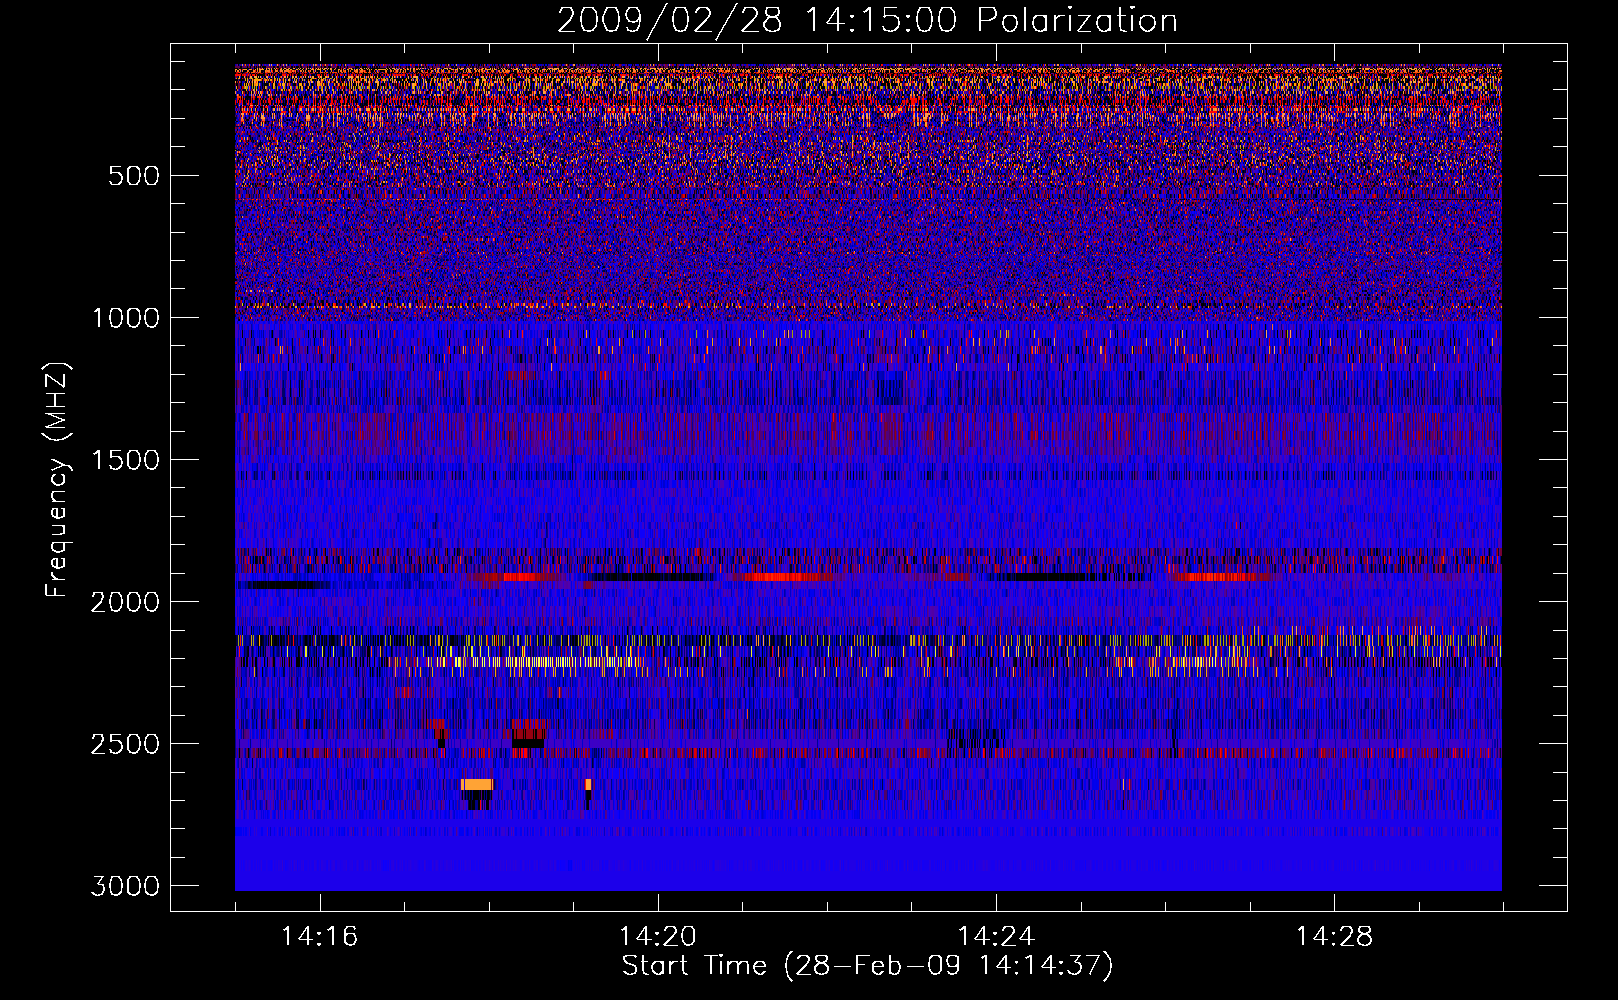Click the 1000 frequency tick label

click(x=125, y=318)
